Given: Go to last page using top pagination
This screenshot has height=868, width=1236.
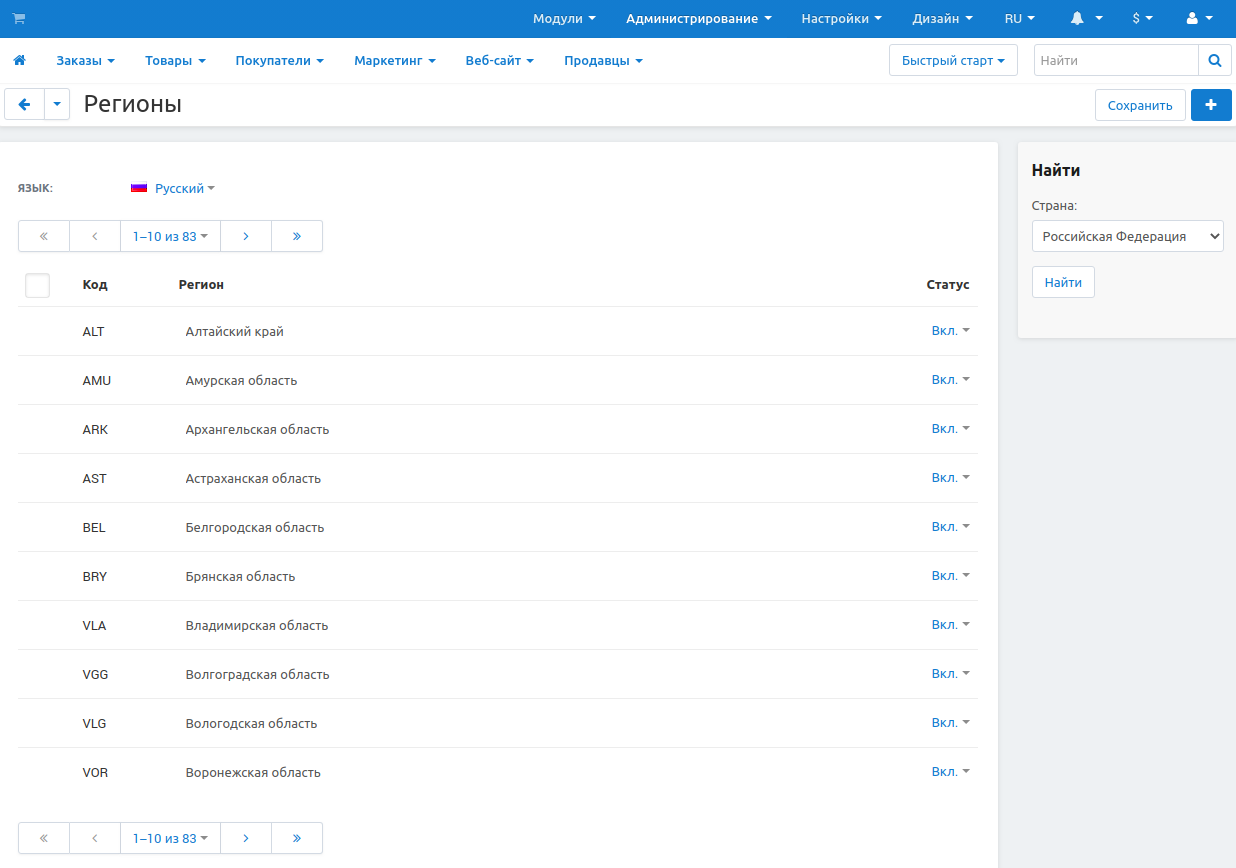Looking at the screenshot, I should pyautogui.click(x=297, y=236).
